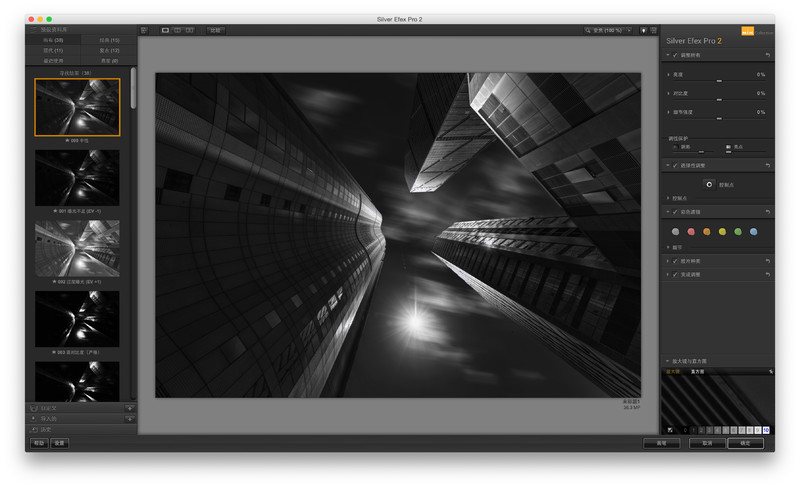Reset Color Filter with its undo arrow
This screenshot has height=488, width=800.
click(767, 211)
